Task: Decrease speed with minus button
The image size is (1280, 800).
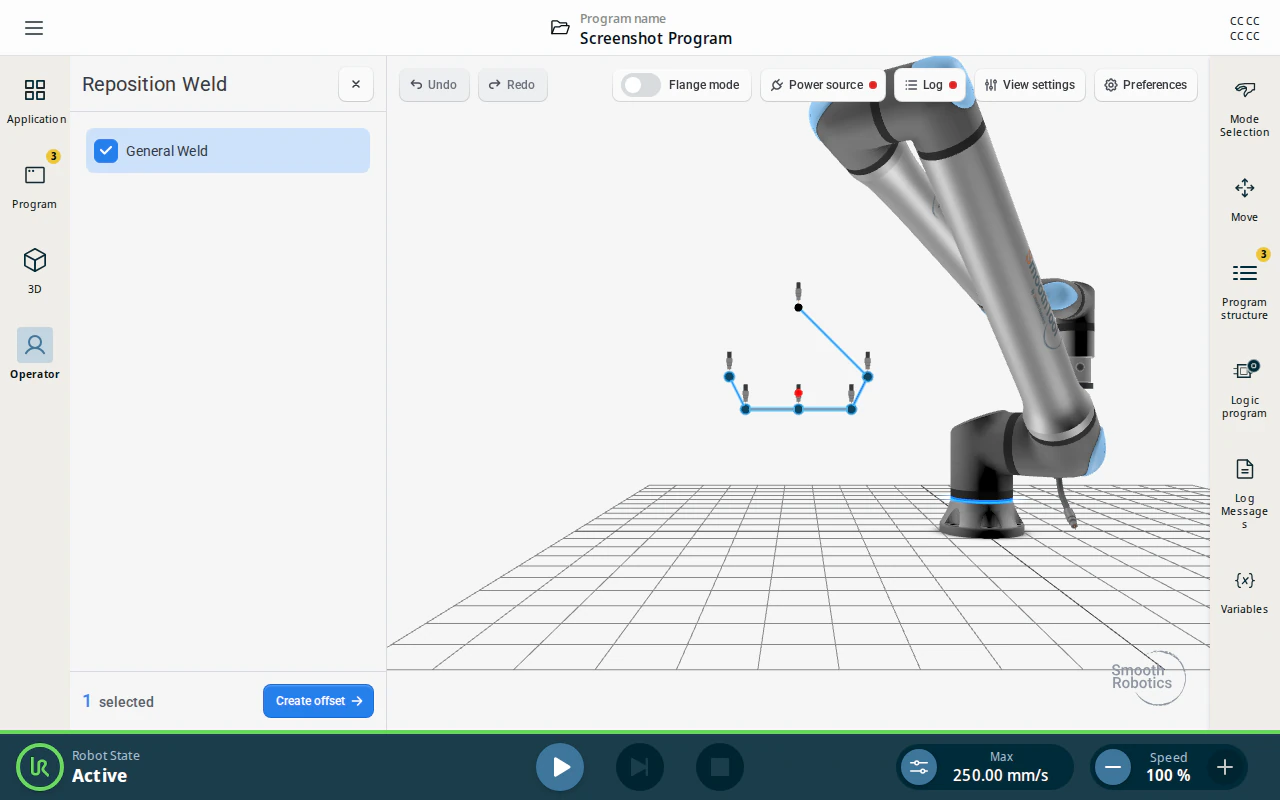Action: (x=1112, y=767)
